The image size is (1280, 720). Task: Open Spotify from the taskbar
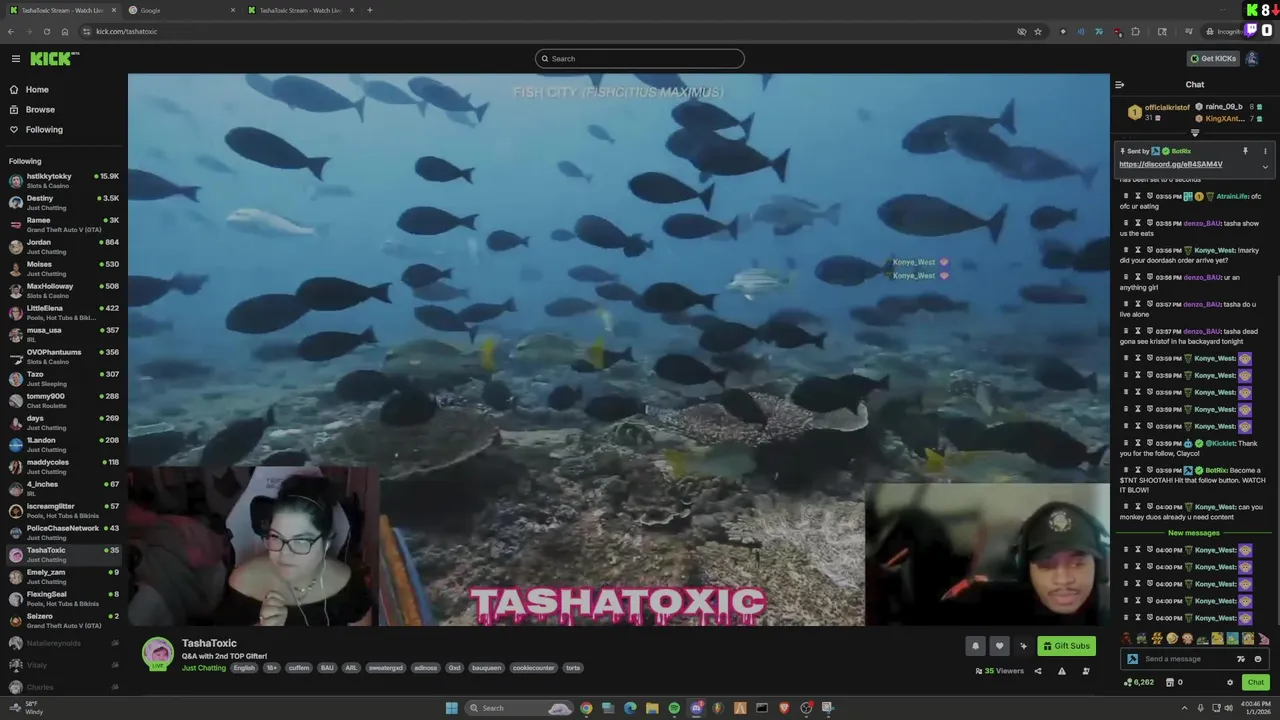coord(674,708)
